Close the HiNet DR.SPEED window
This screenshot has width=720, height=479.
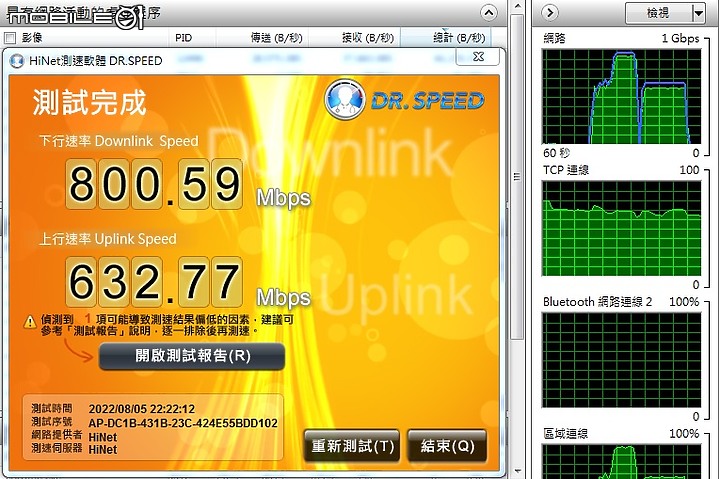478,56
